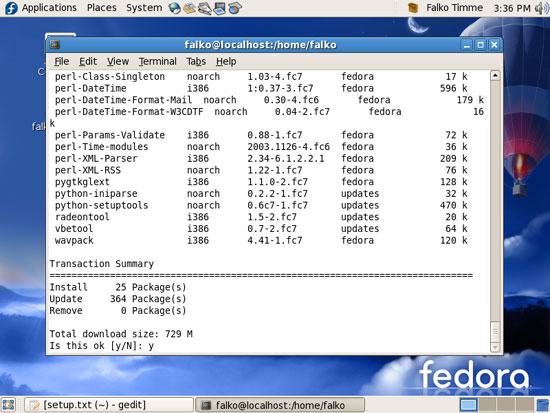This screenshot has height=413, width=550.
Task: Open the email client launcher icon
Action: point(189,8)
